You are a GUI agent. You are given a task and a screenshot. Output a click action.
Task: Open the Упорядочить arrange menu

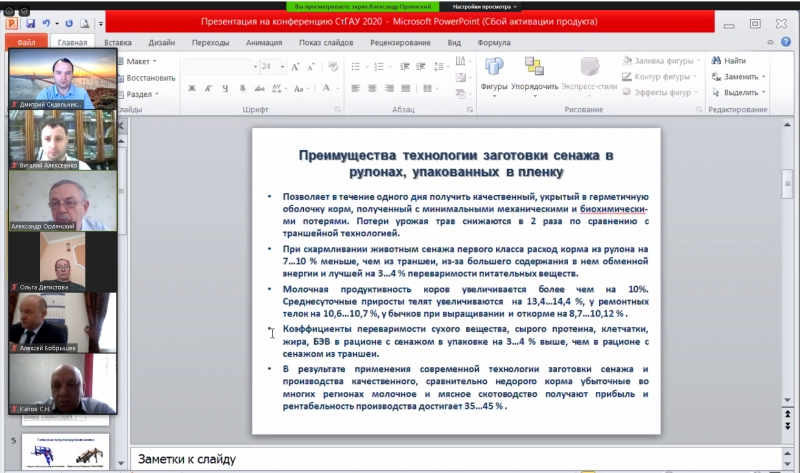click(534, 77)
